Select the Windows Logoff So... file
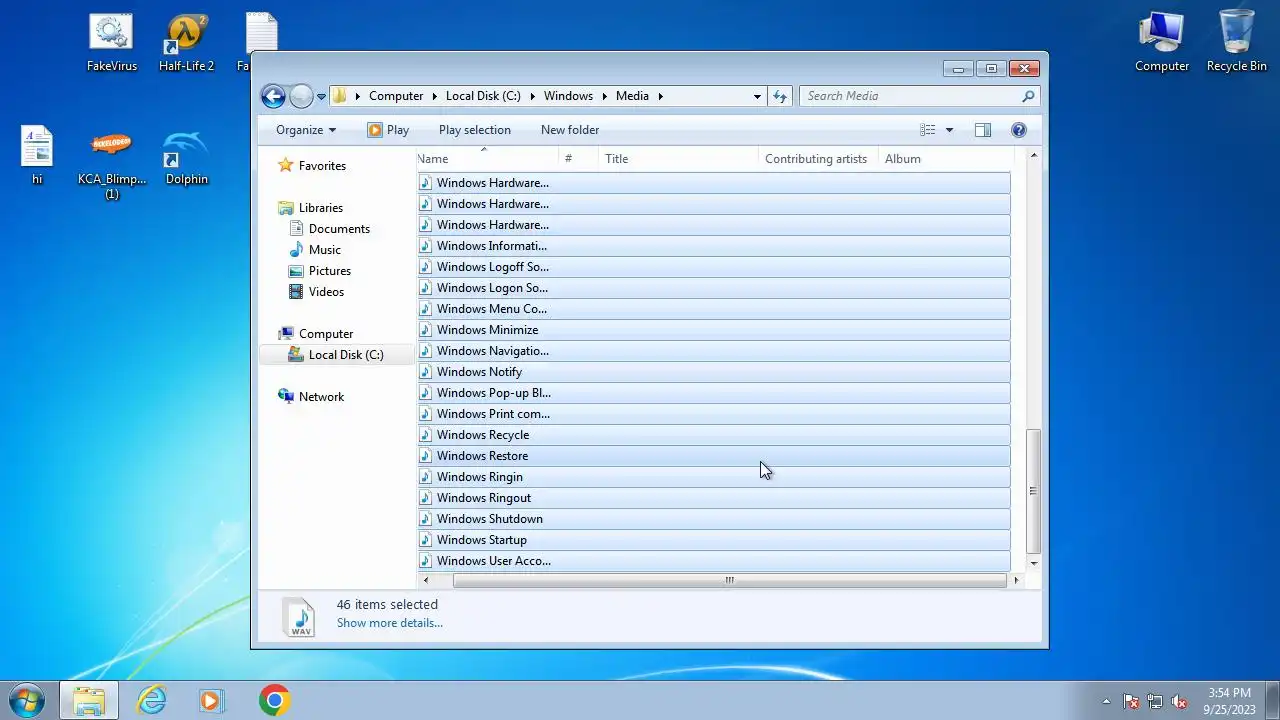The image size is (1280, 720). click(714, 267)
